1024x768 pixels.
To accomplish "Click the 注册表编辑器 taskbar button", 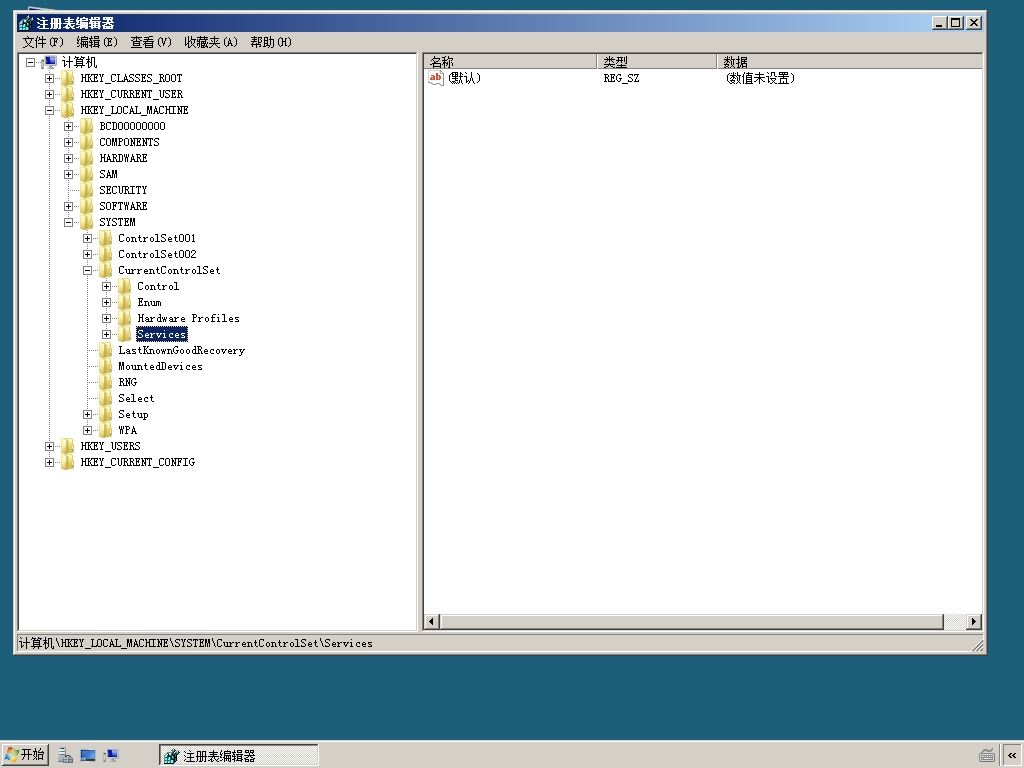I will [238, 756].
